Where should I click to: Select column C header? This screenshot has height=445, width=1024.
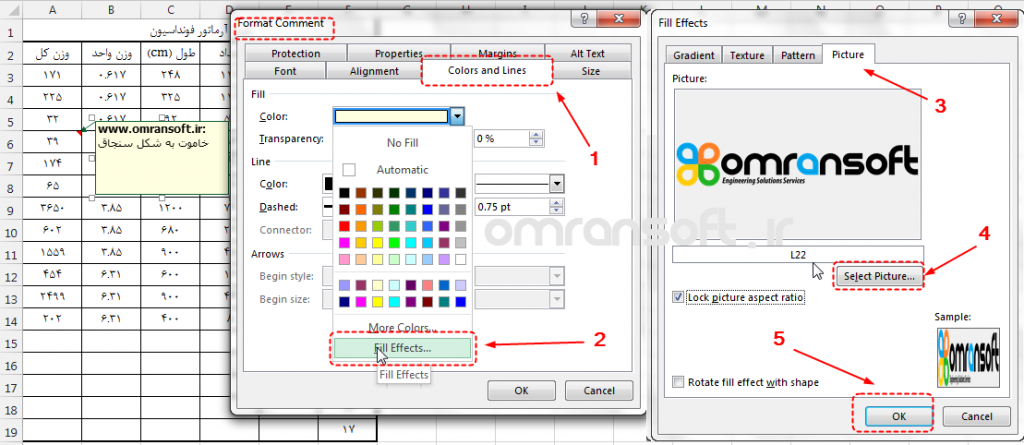(x=170, y=10)
